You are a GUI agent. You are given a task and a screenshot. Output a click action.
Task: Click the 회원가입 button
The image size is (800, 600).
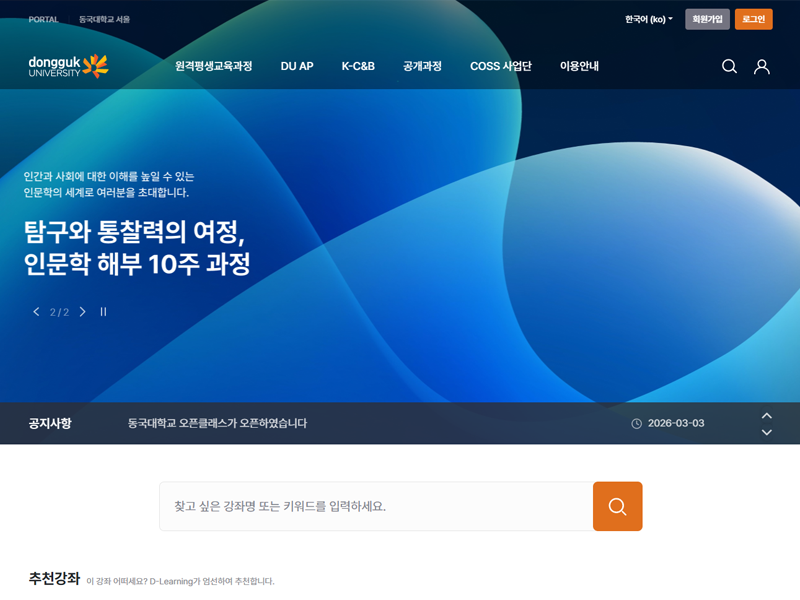pyautogui.click(x=707, y=19)
